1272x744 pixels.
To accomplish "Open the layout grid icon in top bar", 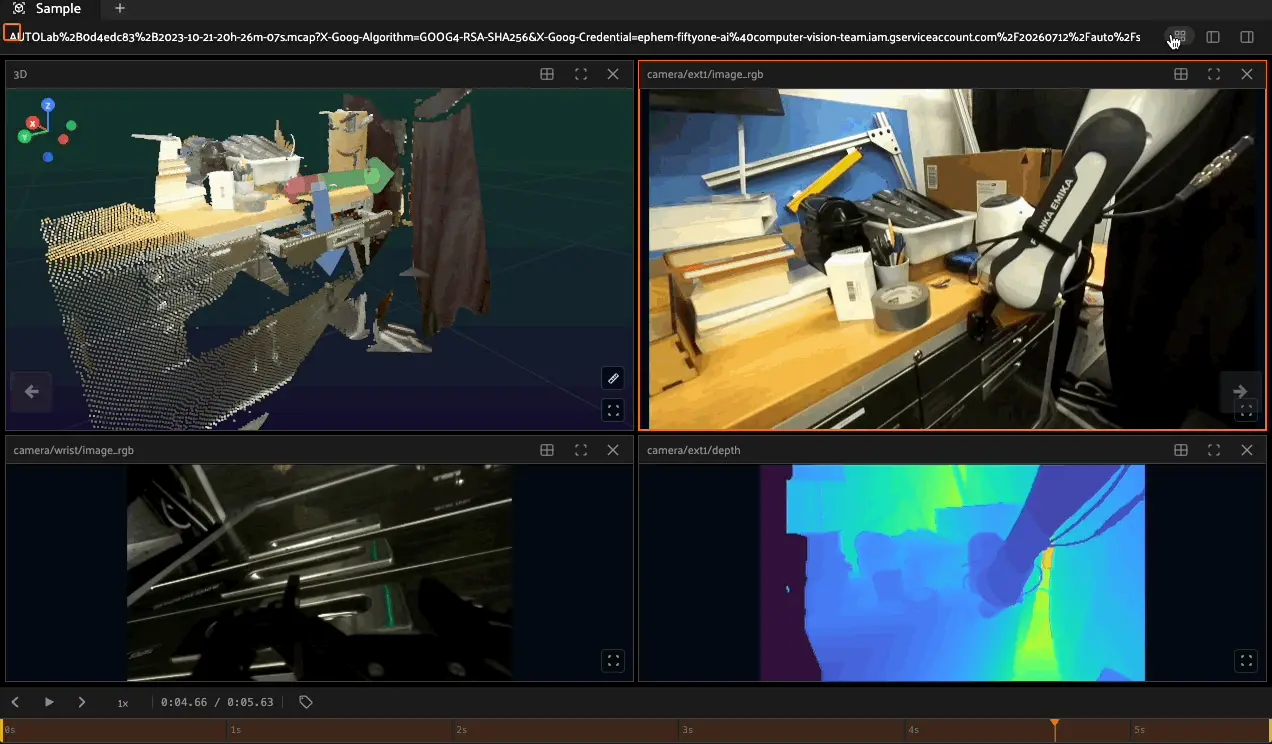I will (1179, 37).
